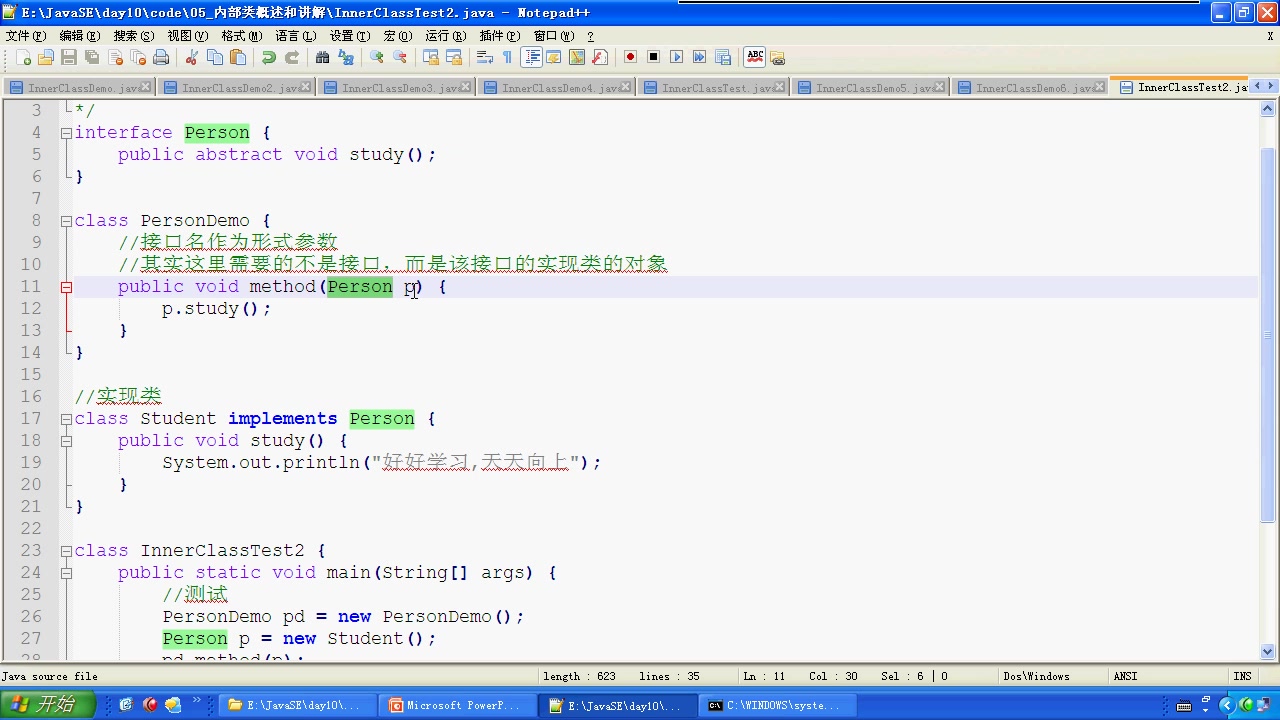The width and height of the screenshot is (1280, 720).
Task: Play back the recorded macro
Action: (x=677, y=57)
